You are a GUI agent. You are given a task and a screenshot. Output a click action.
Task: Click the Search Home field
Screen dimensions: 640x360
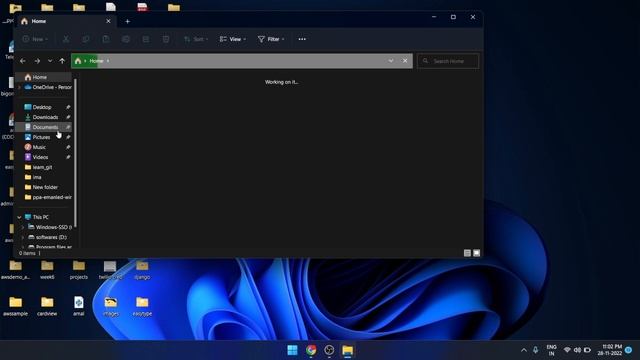point(448,61)
